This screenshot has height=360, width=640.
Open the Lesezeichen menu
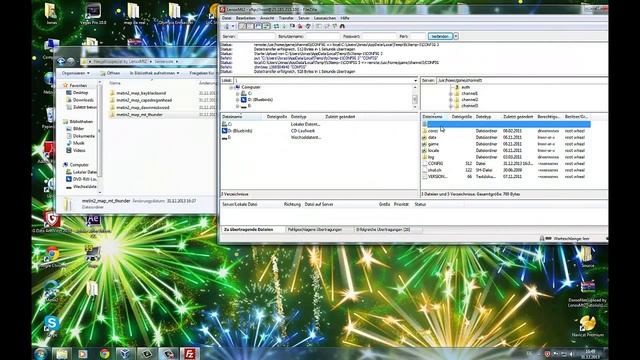coord(325,18)
